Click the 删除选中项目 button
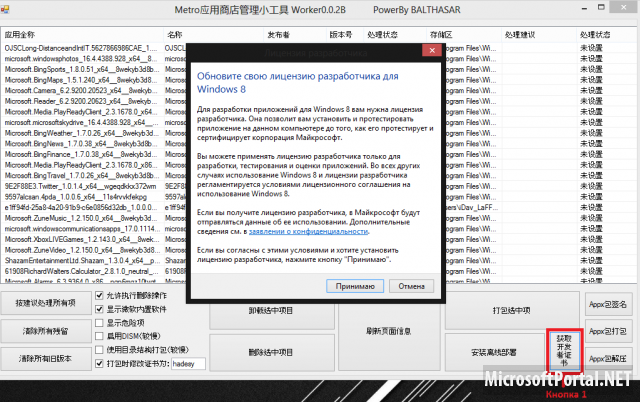The image size is (640, 402). tap(272, 353)
